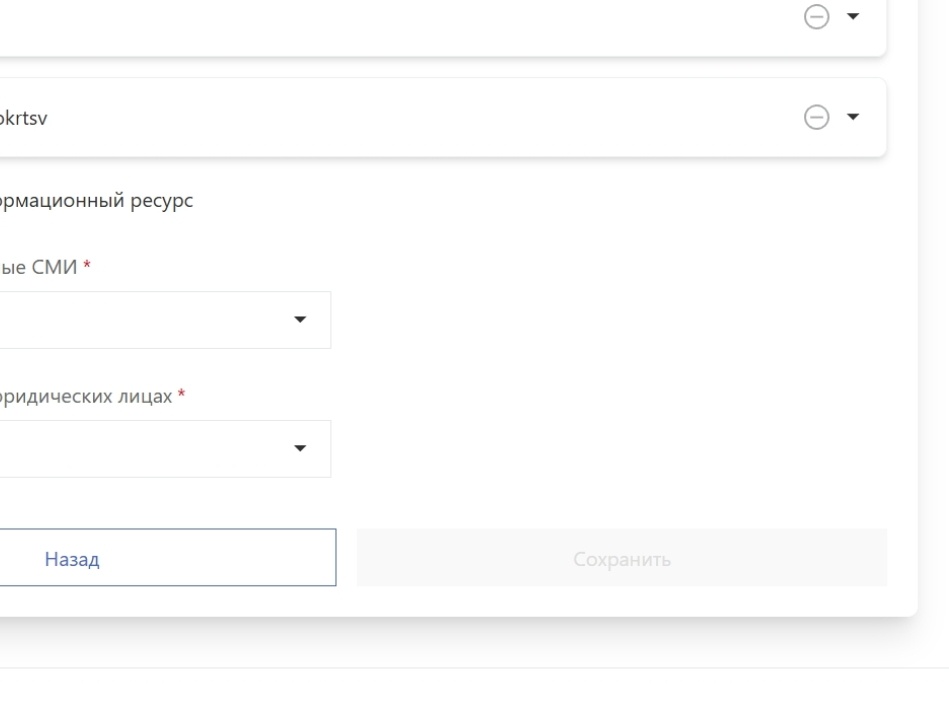Screen dimensions: 949x711
Task: Open the юридических лицах dropdown arrow
Action: 299,449
